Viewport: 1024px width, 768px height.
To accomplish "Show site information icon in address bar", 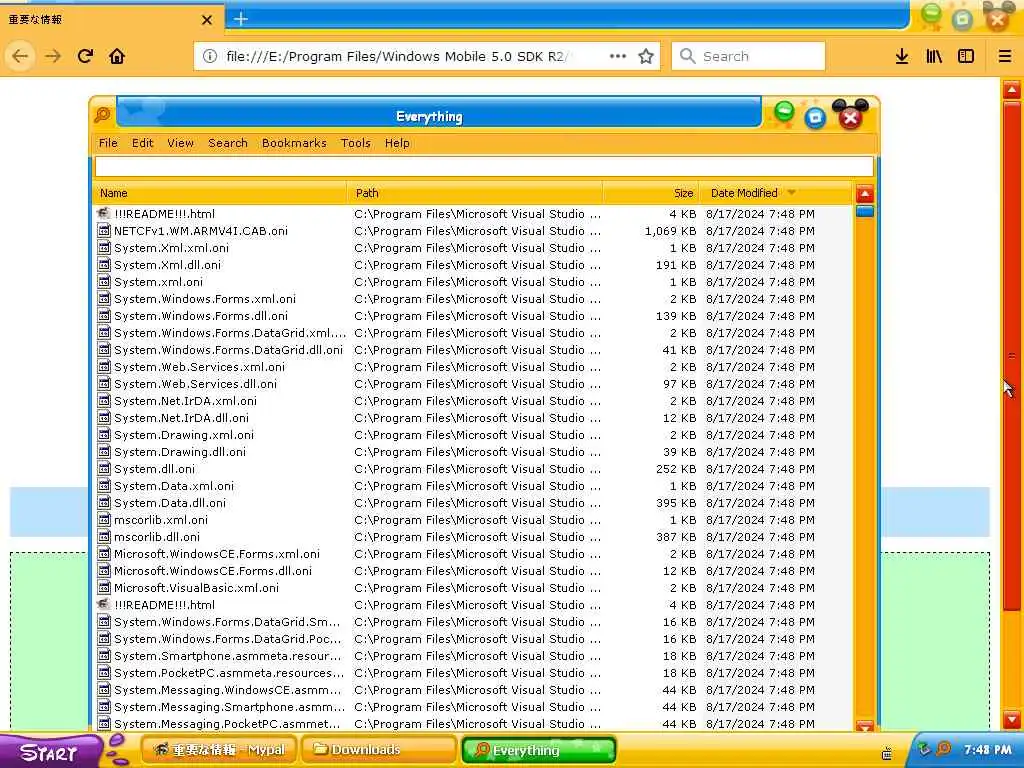I will (x=210, y=56).
